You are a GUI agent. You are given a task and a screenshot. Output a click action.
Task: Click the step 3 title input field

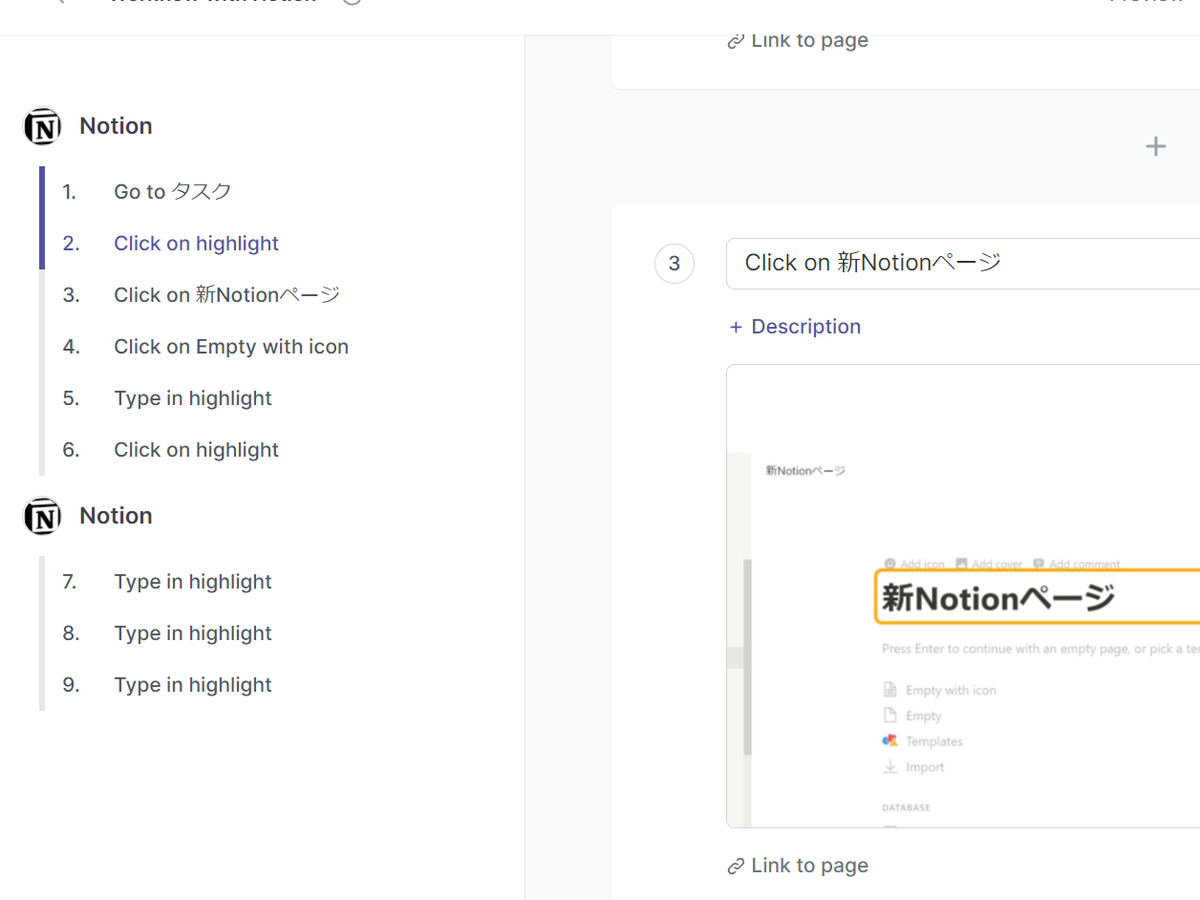tap(963, 264)
